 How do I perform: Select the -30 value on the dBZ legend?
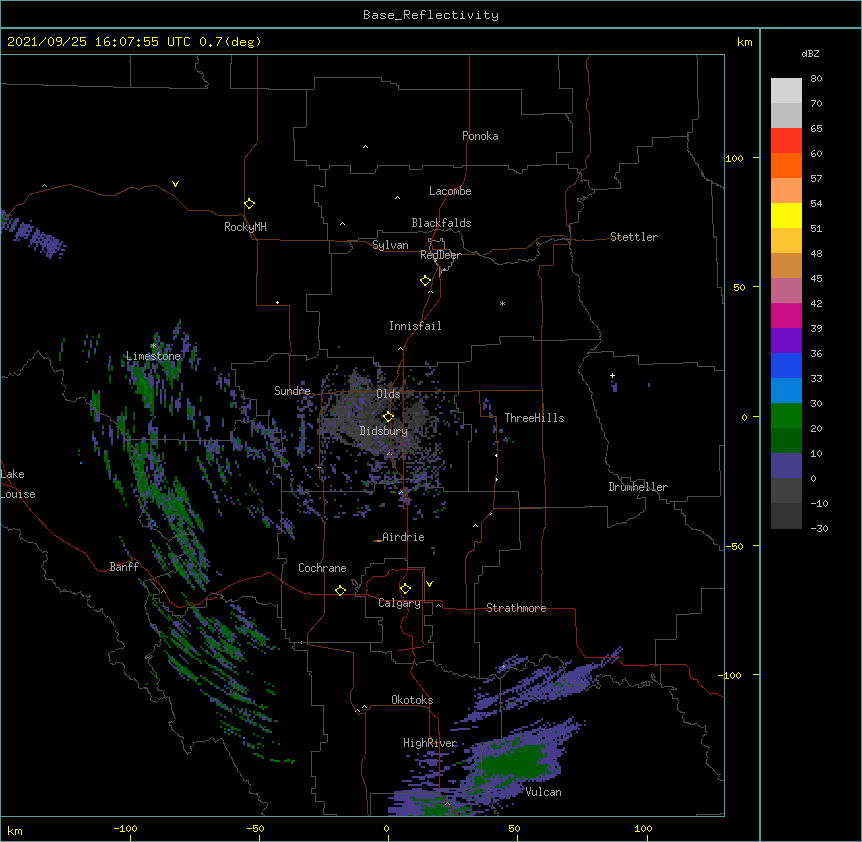[819, 529]
